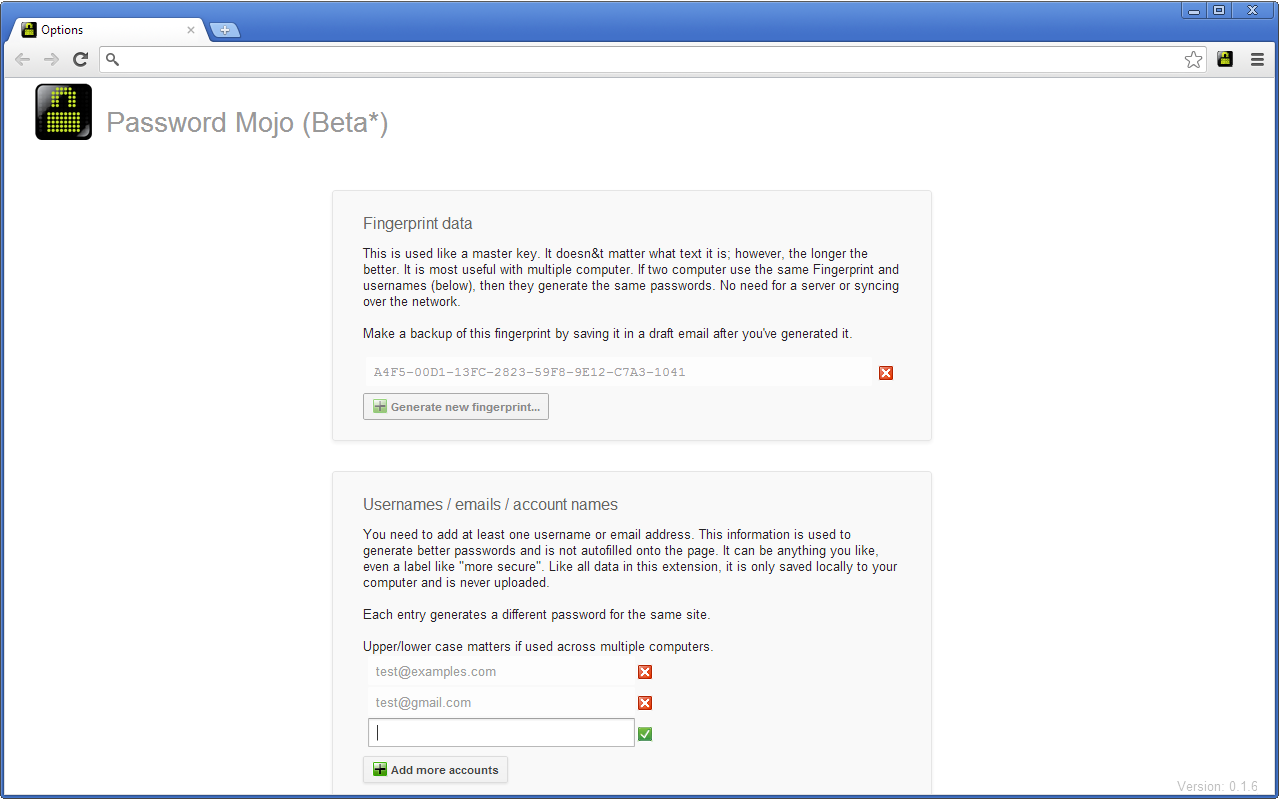Click the Upper/lower case matters sentence
1280x800 pixels.
[538, 647]
